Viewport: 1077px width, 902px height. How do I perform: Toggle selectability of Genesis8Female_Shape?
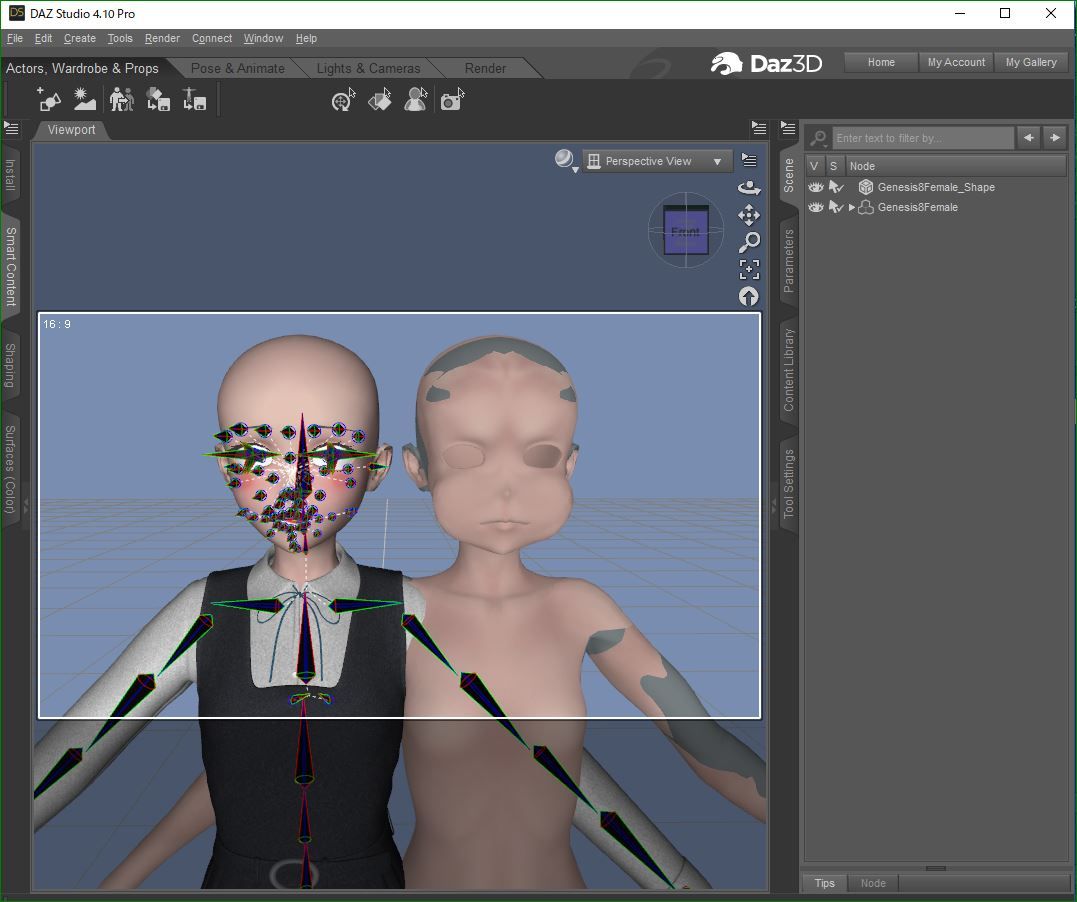tap(836, 187)
